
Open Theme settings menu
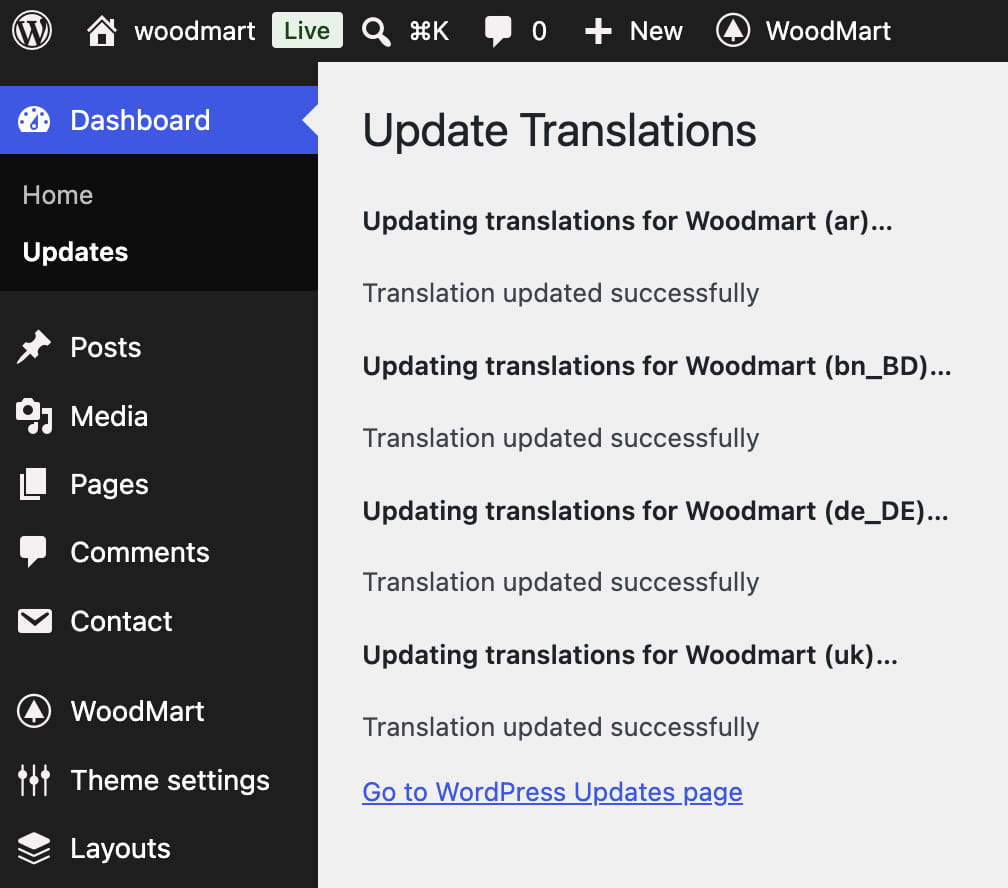[x=170, y=781]
